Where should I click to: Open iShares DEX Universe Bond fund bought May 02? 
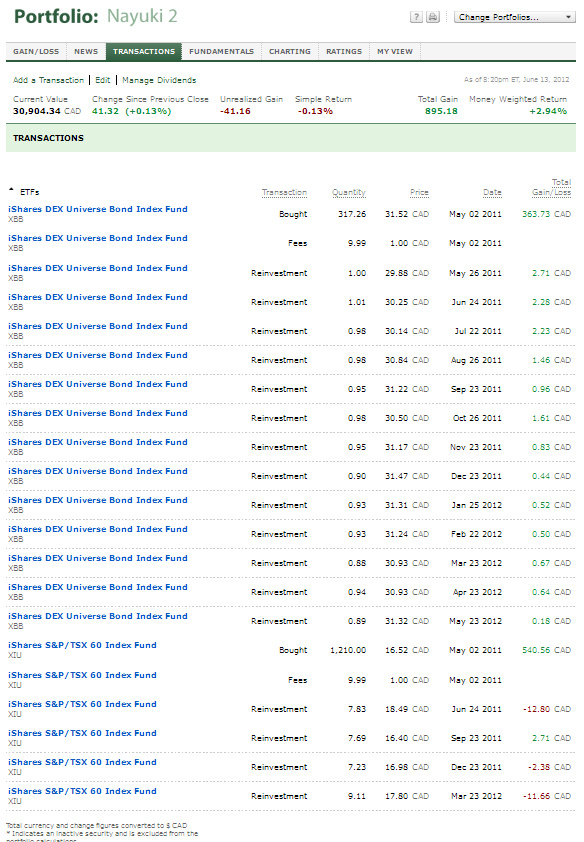(x=98, y=209)
